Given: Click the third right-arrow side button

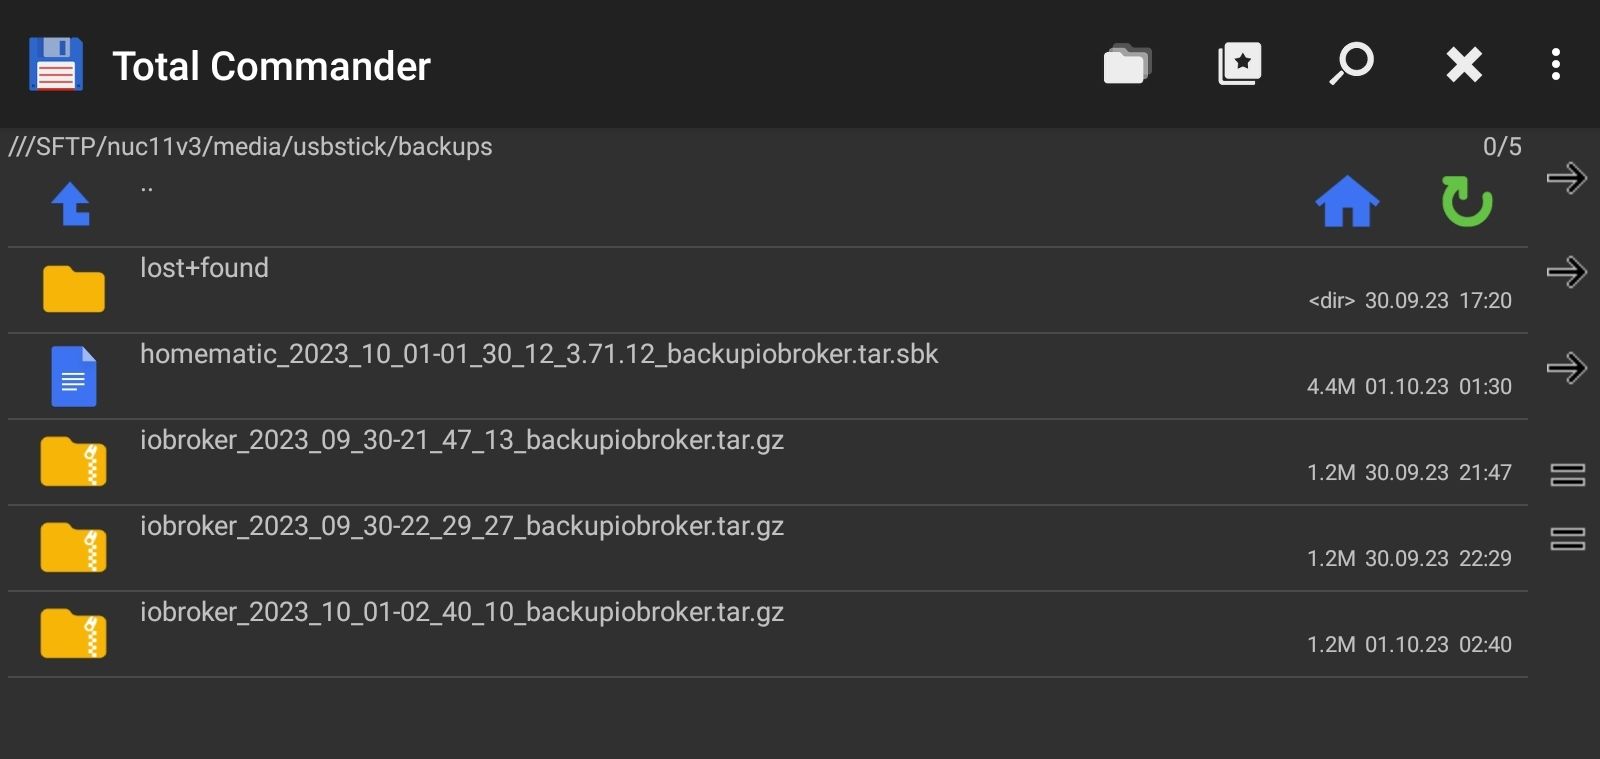Looking at the screenshot, I should point(1567,368).
